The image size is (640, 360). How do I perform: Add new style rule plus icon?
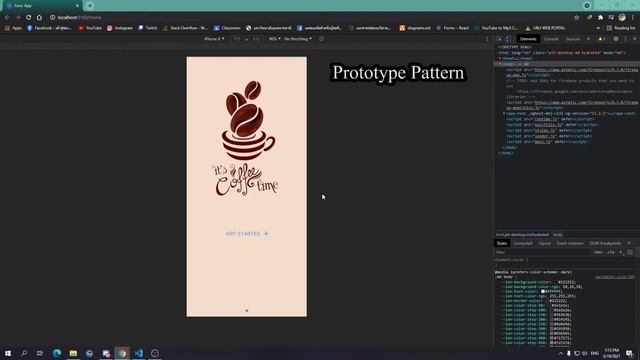(x=621, y=252)
